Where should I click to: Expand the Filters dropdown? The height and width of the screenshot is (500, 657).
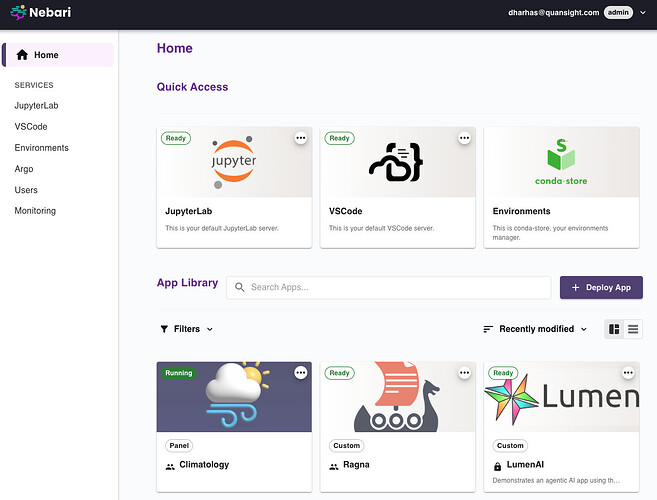pyautogui.click(x=186, y=329)
